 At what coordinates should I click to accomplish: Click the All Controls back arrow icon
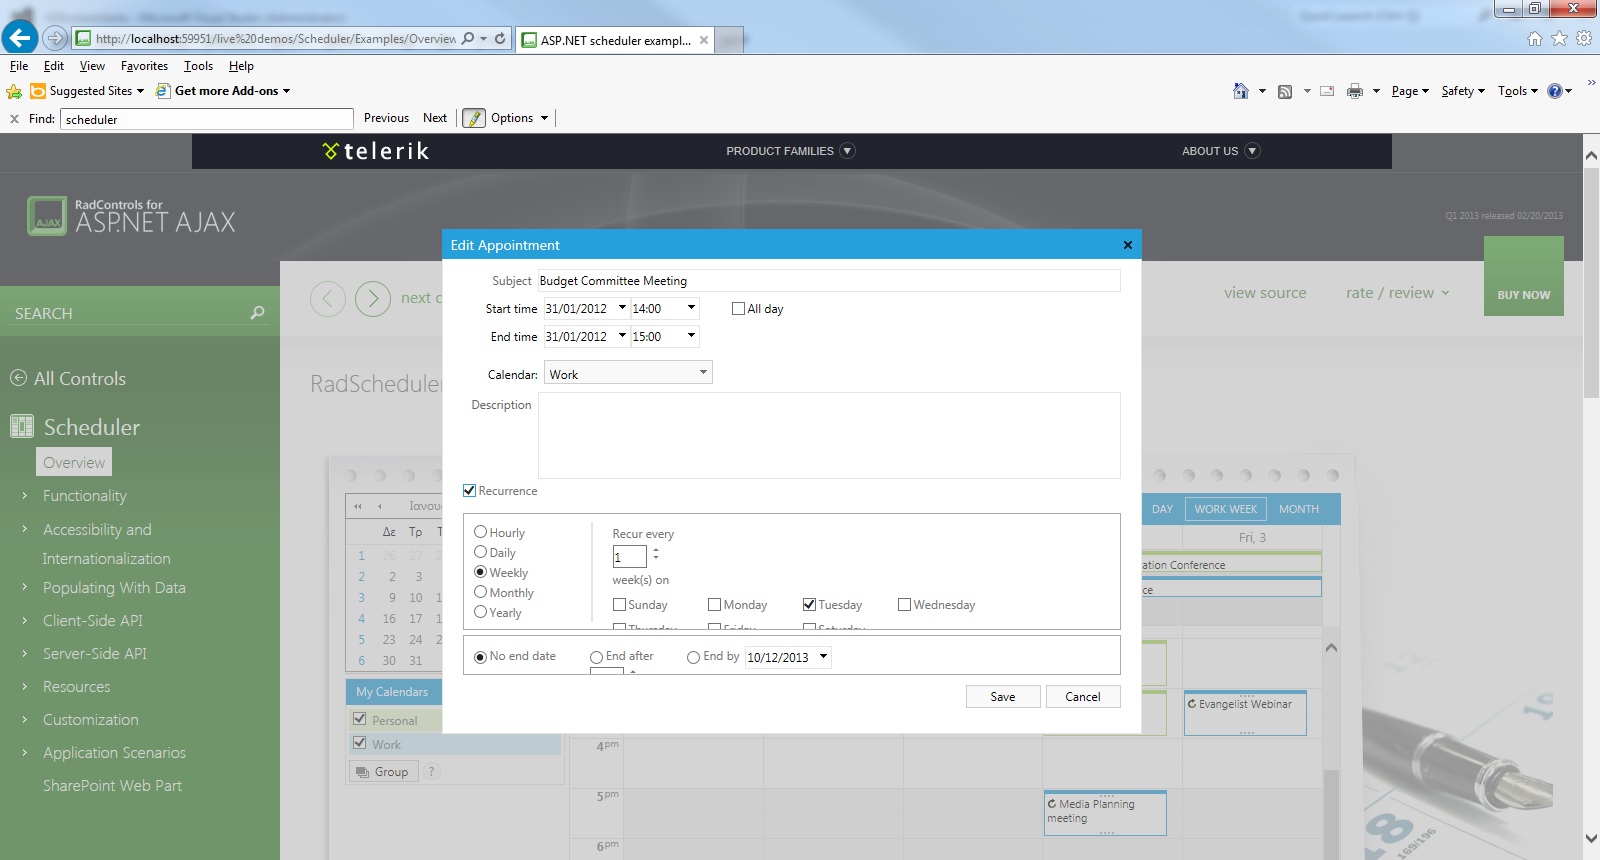pyautogui.click(x=18, y=378)
